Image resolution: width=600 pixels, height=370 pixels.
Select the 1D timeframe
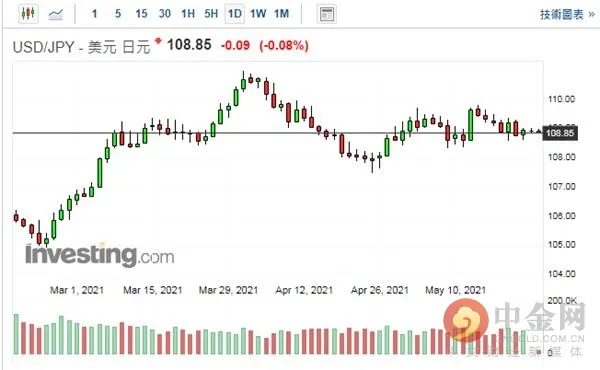click(x=235, y=14)
